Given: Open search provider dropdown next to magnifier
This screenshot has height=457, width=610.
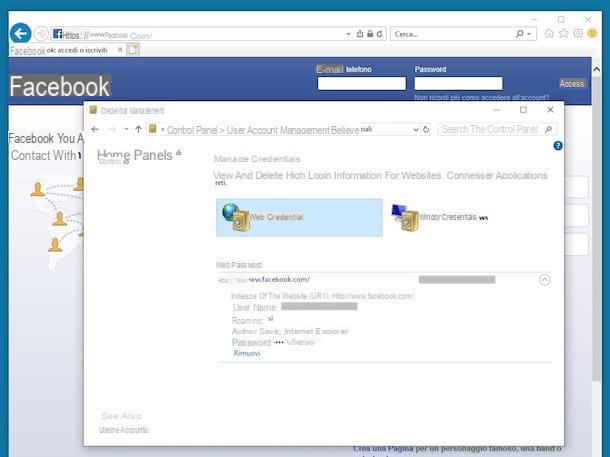Looking at the screenshot, I should pos(529,34).
